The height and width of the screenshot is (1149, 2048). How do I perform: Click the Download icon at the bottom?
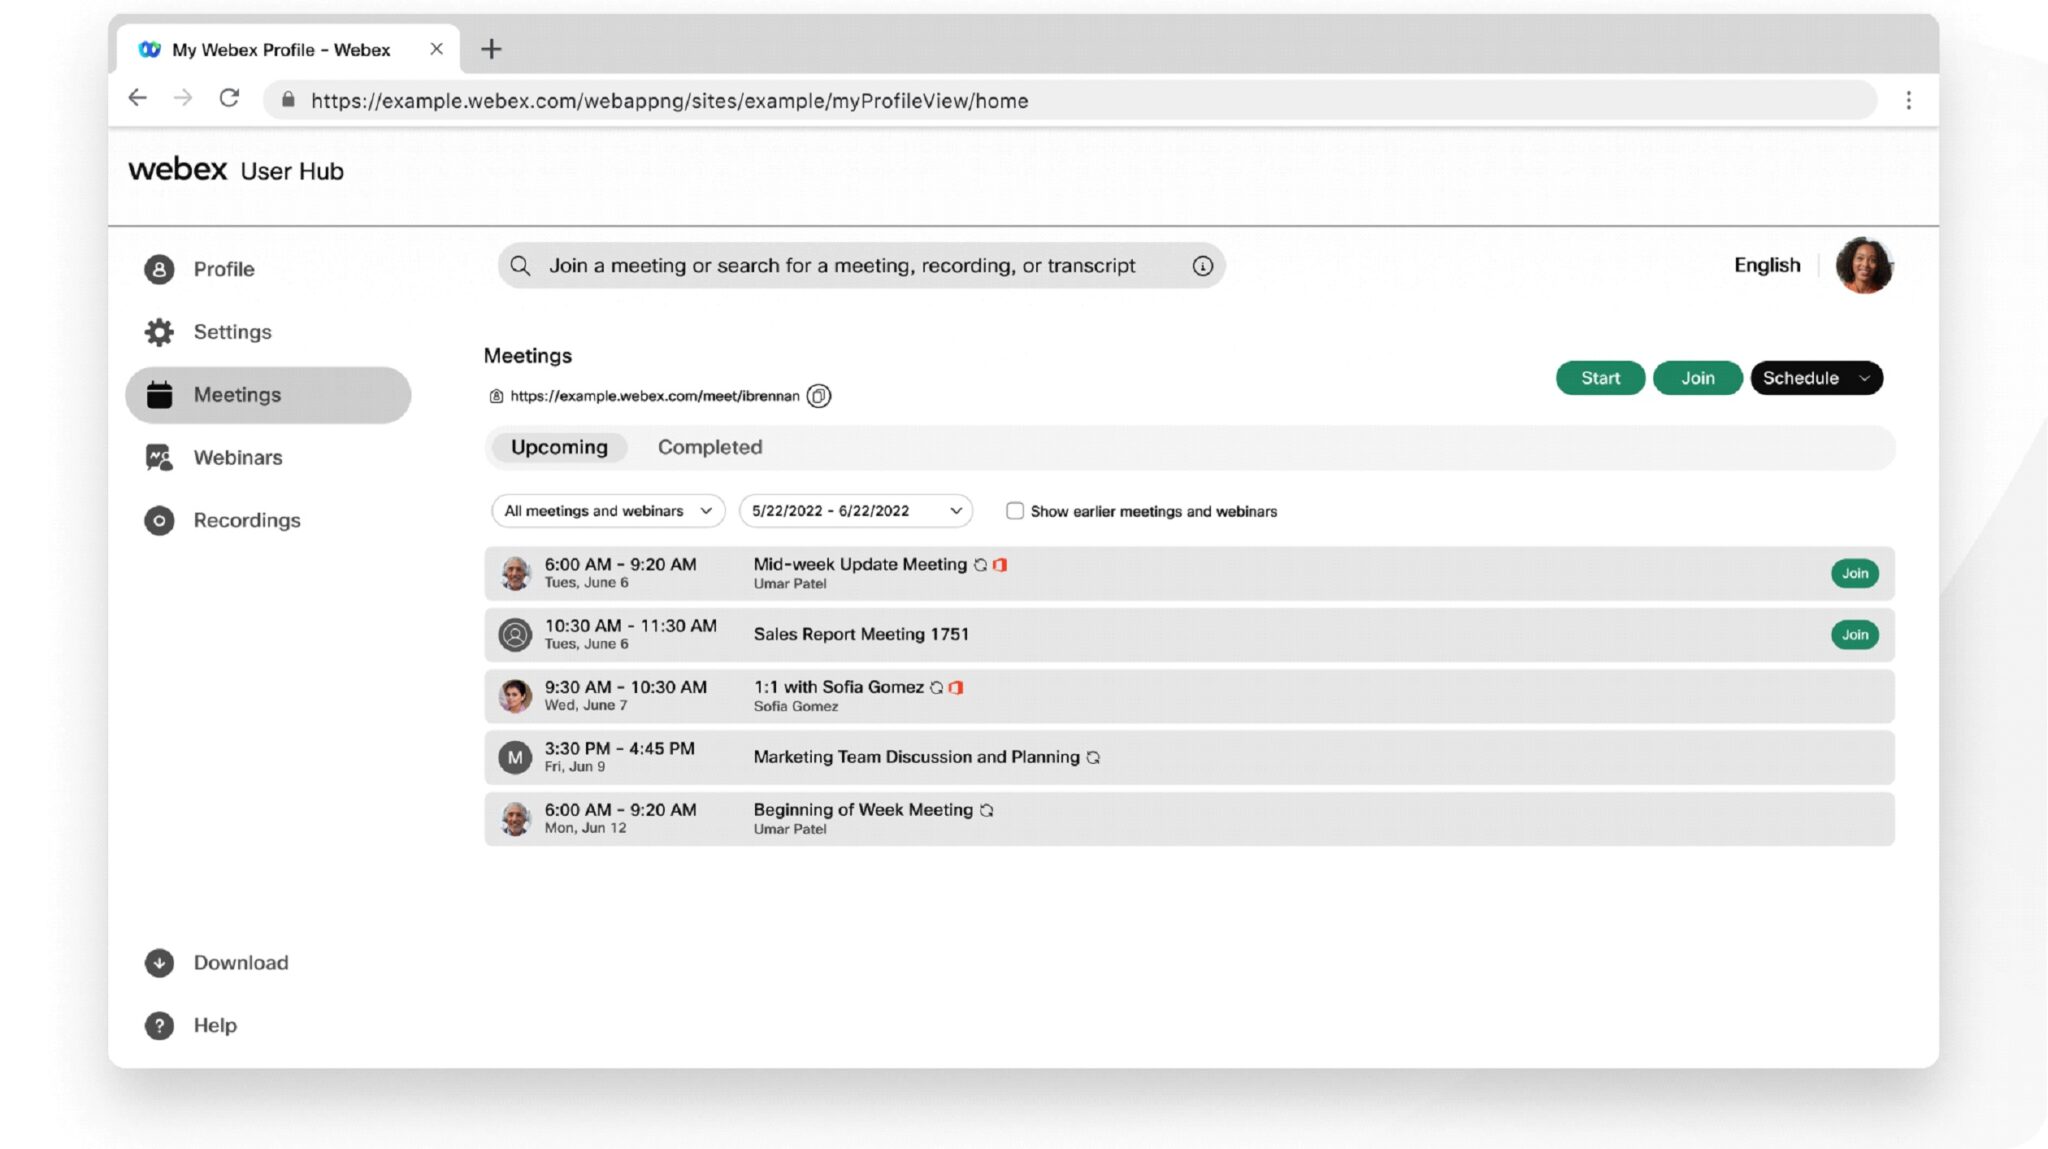coord(159,962)
